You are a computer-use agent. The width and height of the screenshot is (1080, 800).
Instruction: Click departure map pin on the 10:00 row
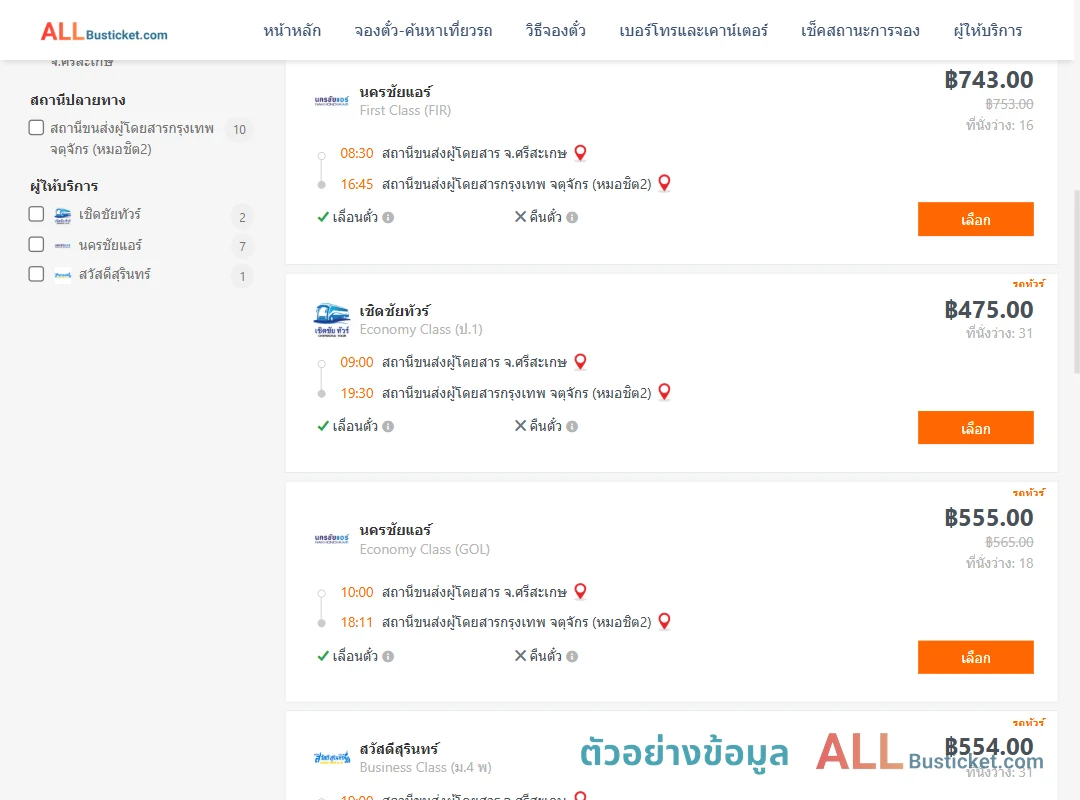(x=581, y=591)
